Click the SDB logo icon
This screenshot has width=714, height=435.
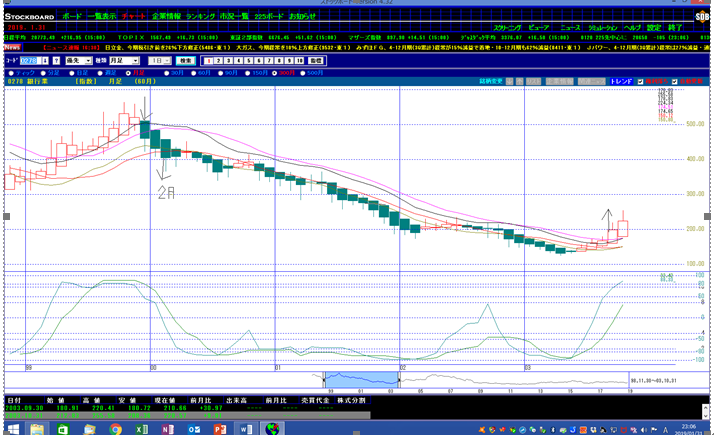(702, 17)
